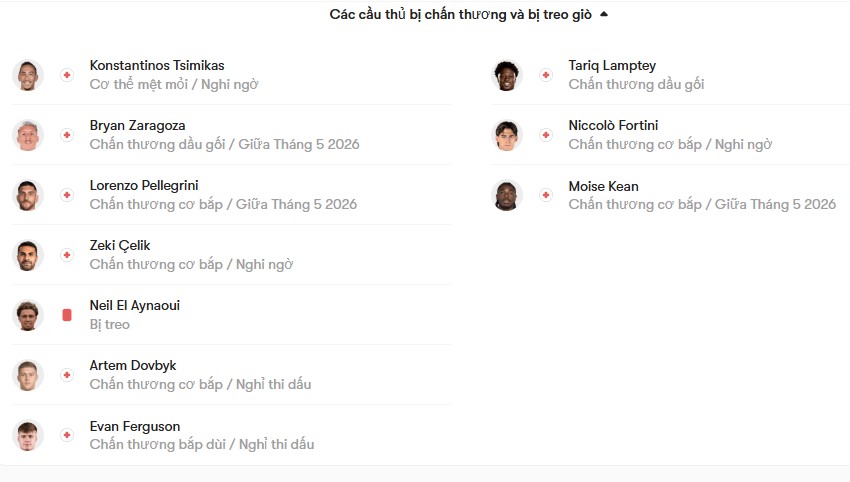Click the injury icon beside Artem Dovbyk

[x=67, y=375]
